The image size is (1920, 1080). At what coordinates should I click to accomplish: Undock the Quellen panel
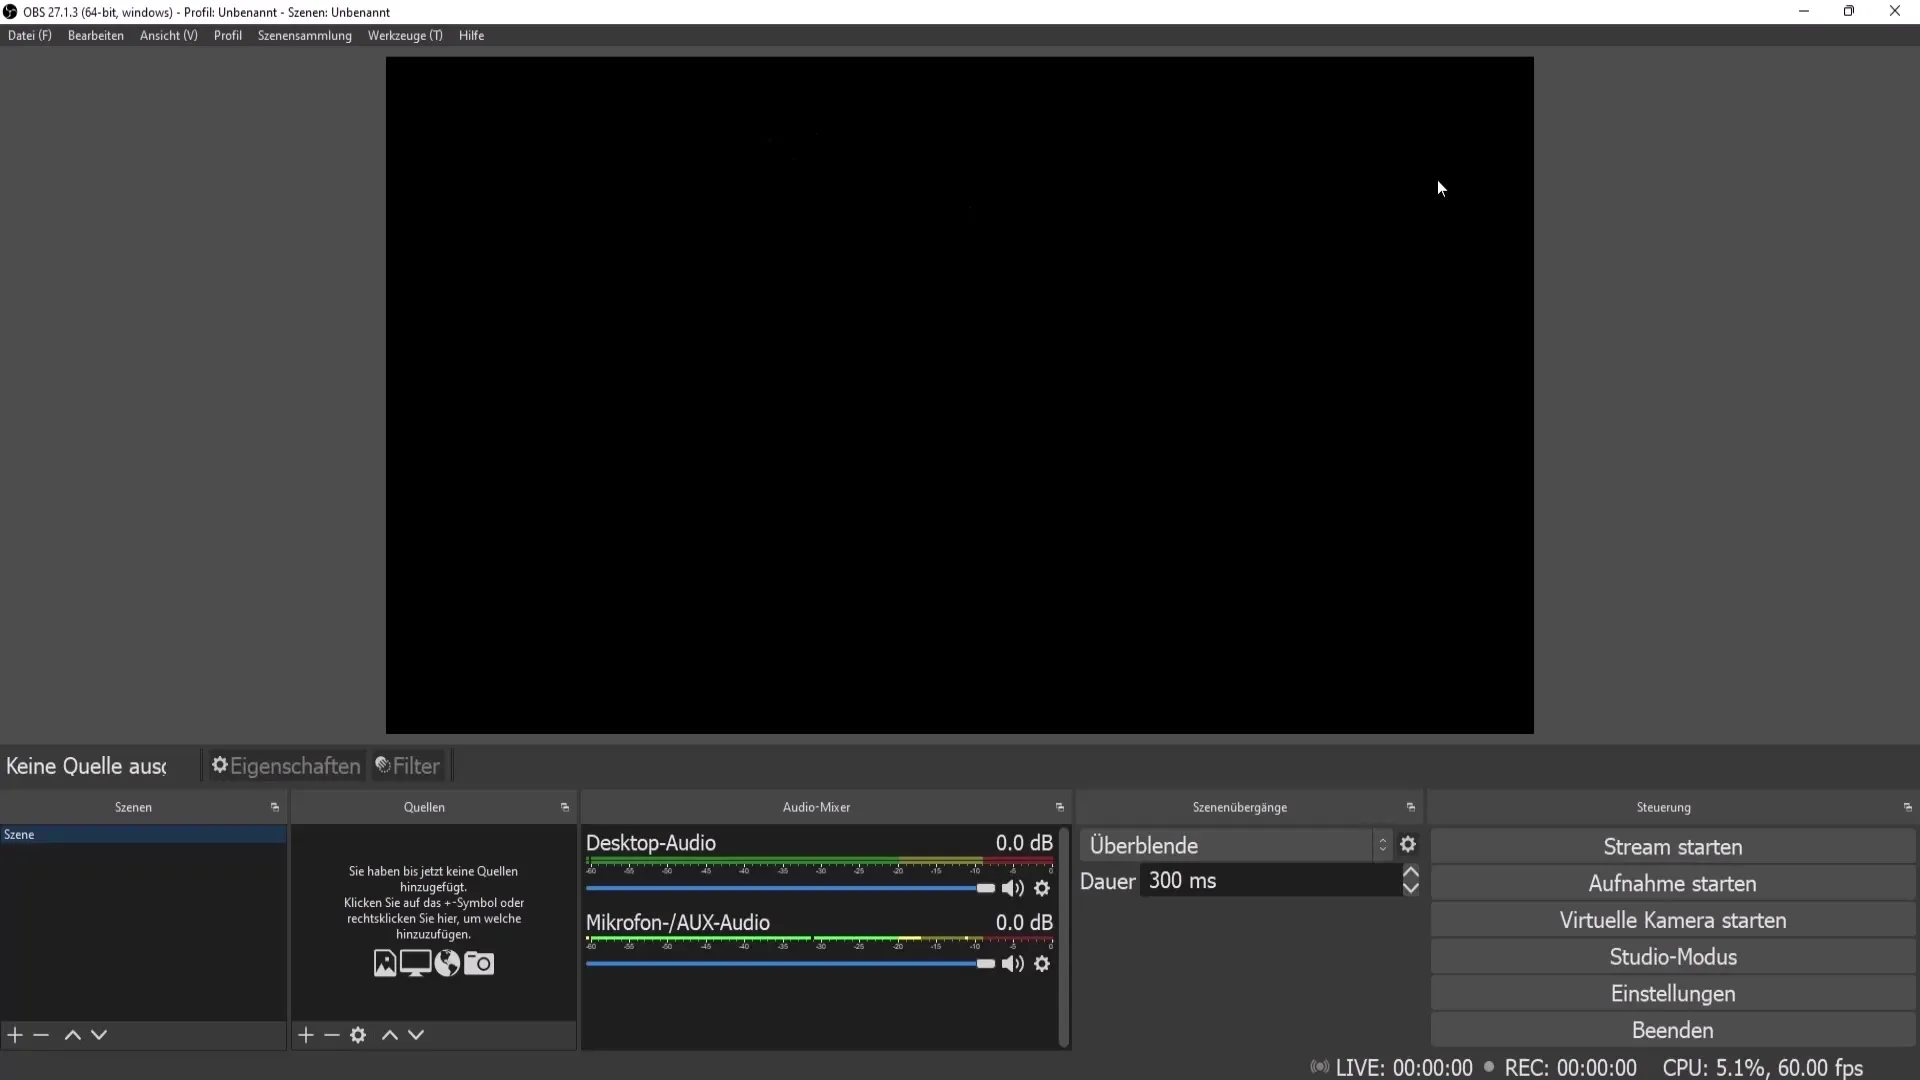point(565,807)
